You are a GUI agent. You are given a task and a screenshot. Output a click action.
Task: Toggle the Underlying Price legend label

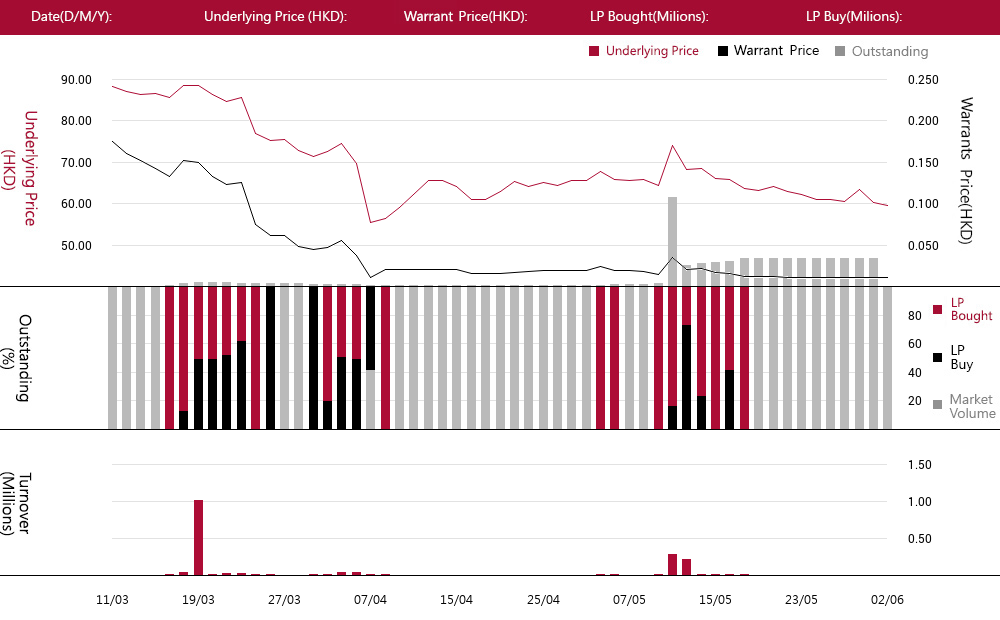(652, 51)
